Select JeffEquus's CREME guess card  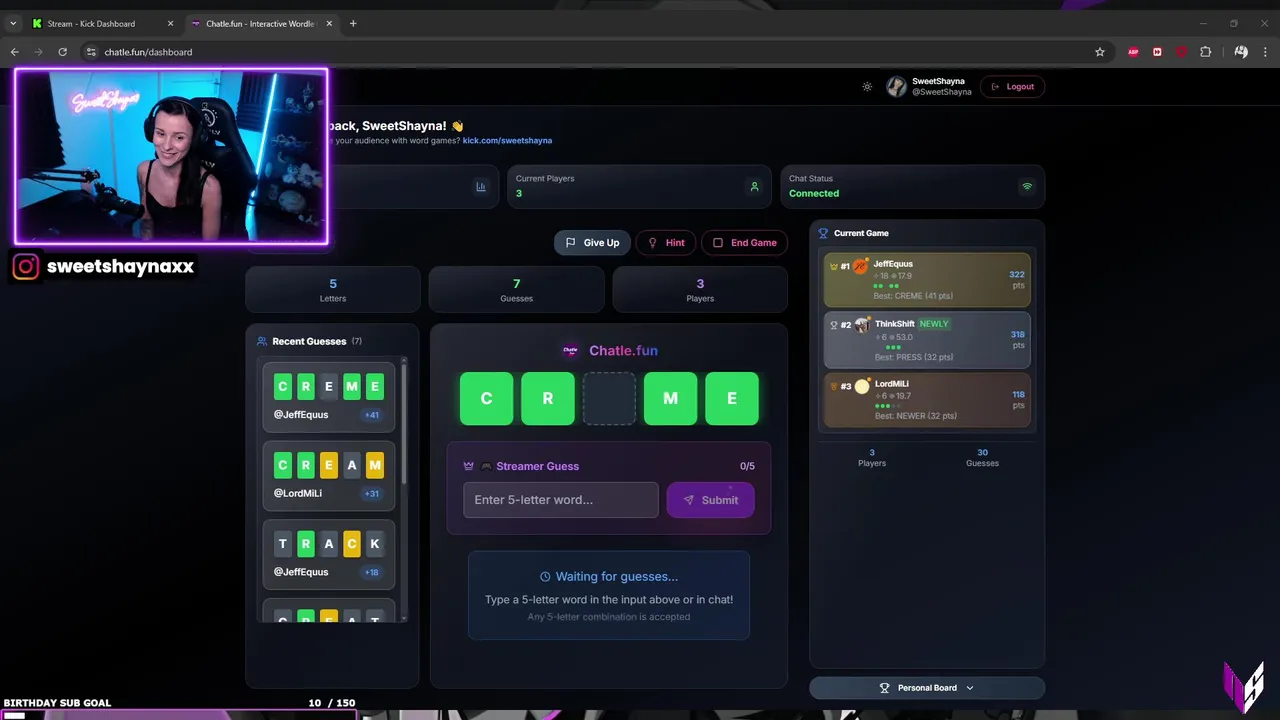[329, 397]
